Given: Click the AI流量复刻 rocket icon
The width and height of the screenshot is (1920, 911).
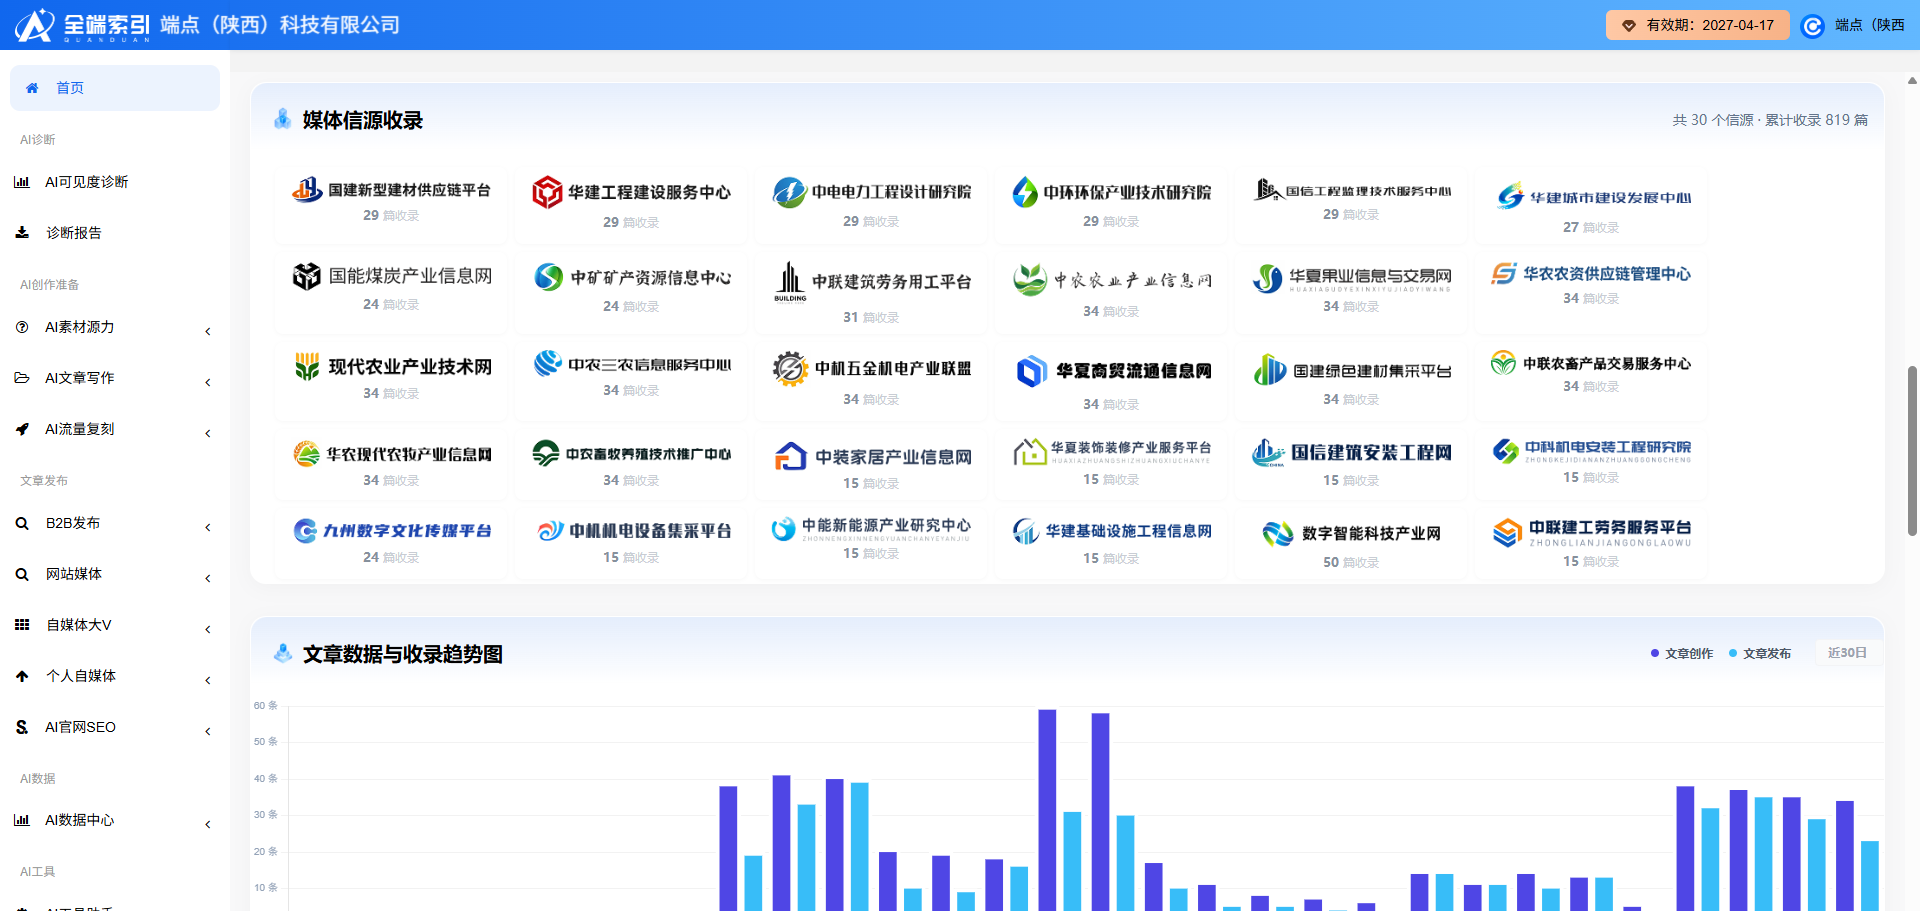Looking at the screenshot, I should [22, 429].
